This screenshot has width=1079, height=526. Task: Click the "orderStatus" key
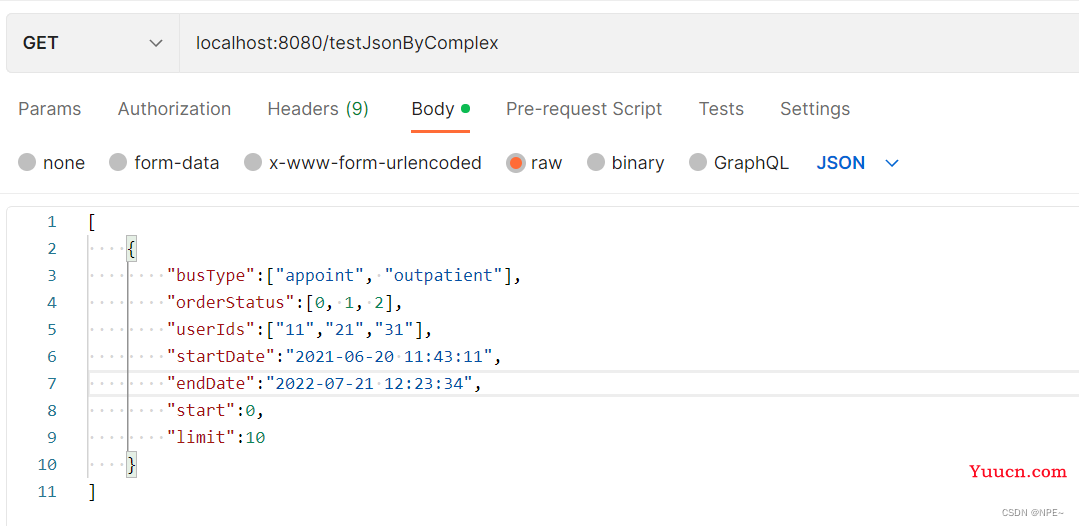point(231,303)
